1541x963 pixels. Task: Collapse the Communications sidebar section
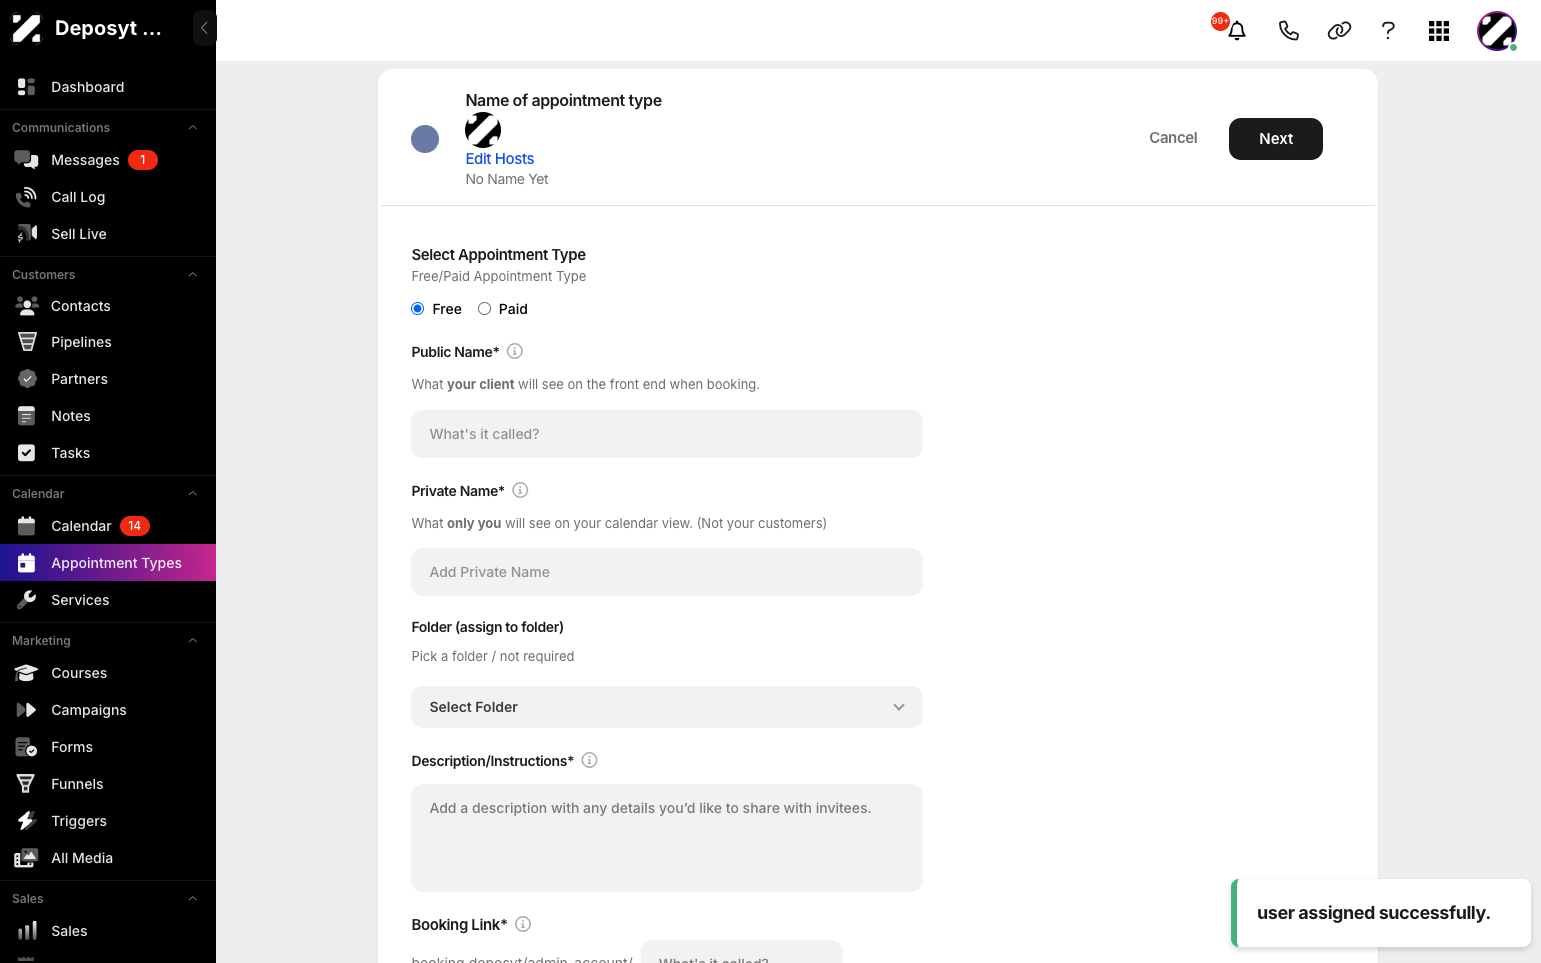(x=193, y=128)
